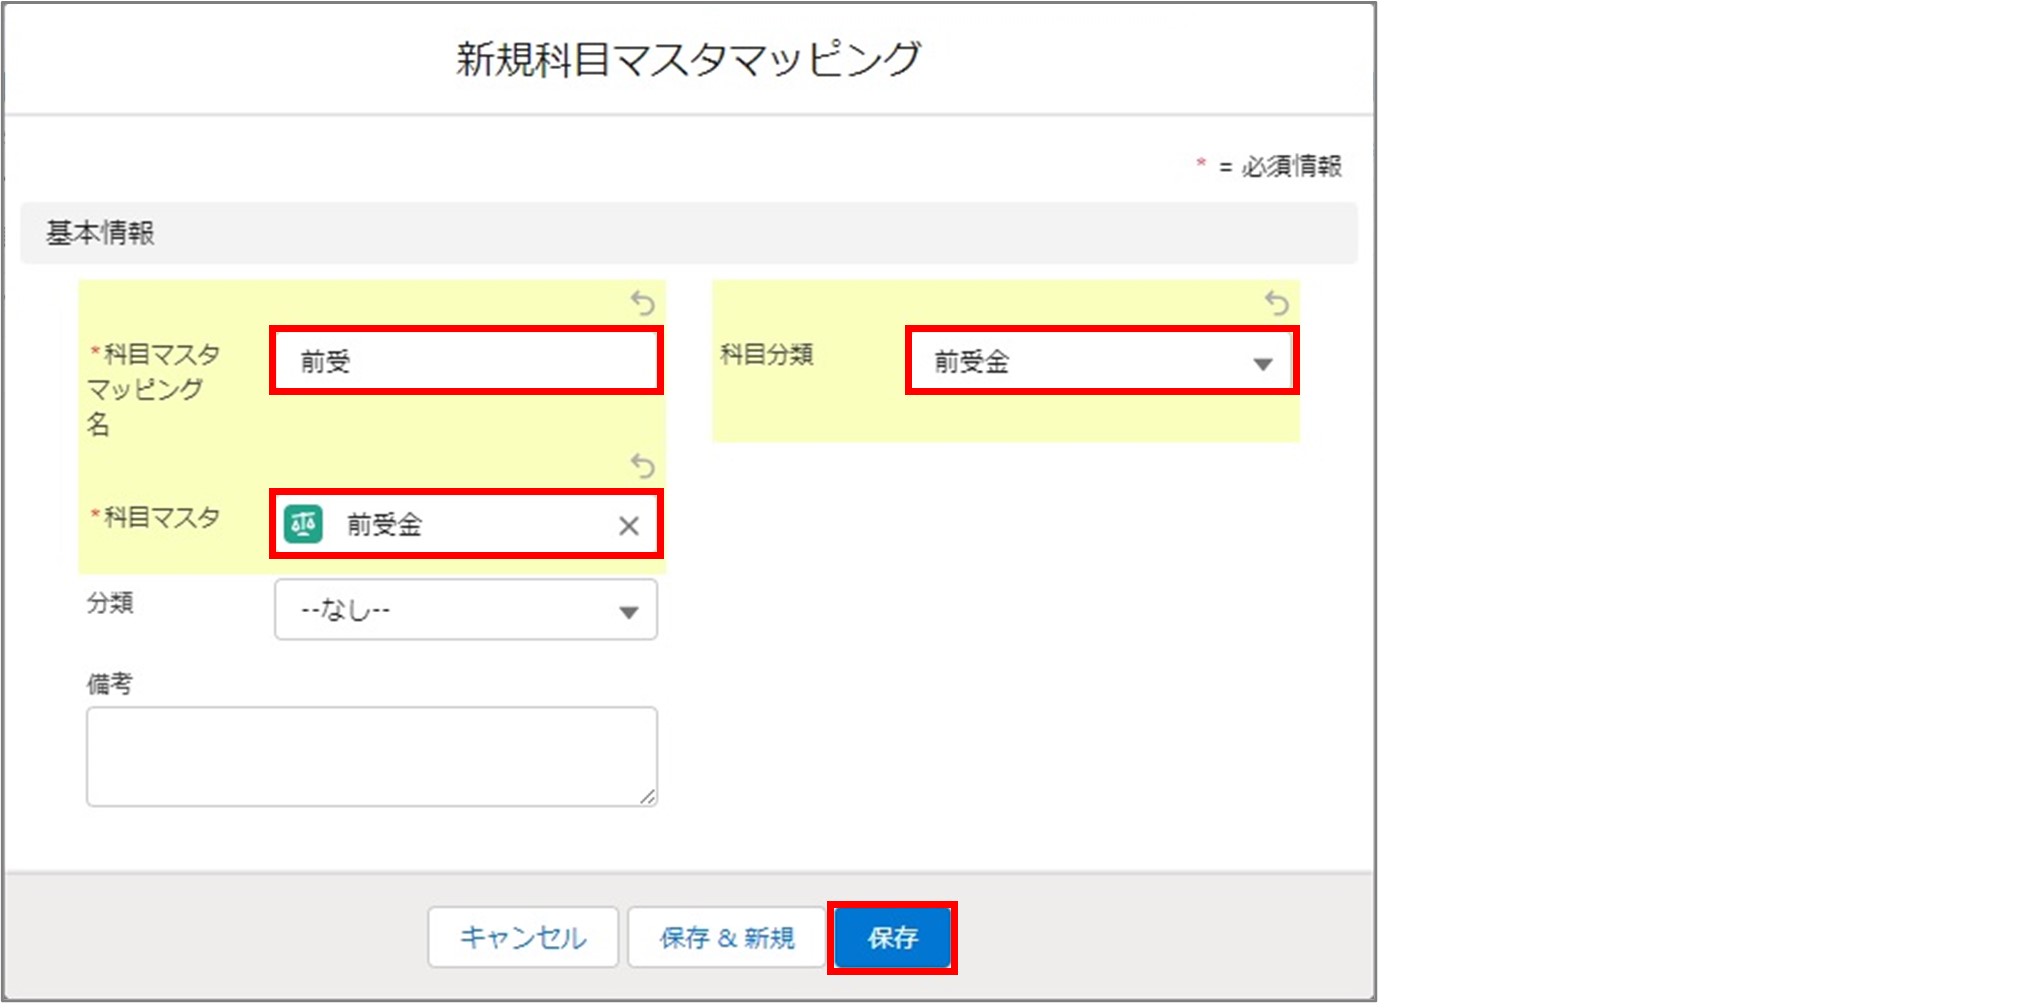Click the 科目マスタ lookup field with 前受金

point(466,524)
